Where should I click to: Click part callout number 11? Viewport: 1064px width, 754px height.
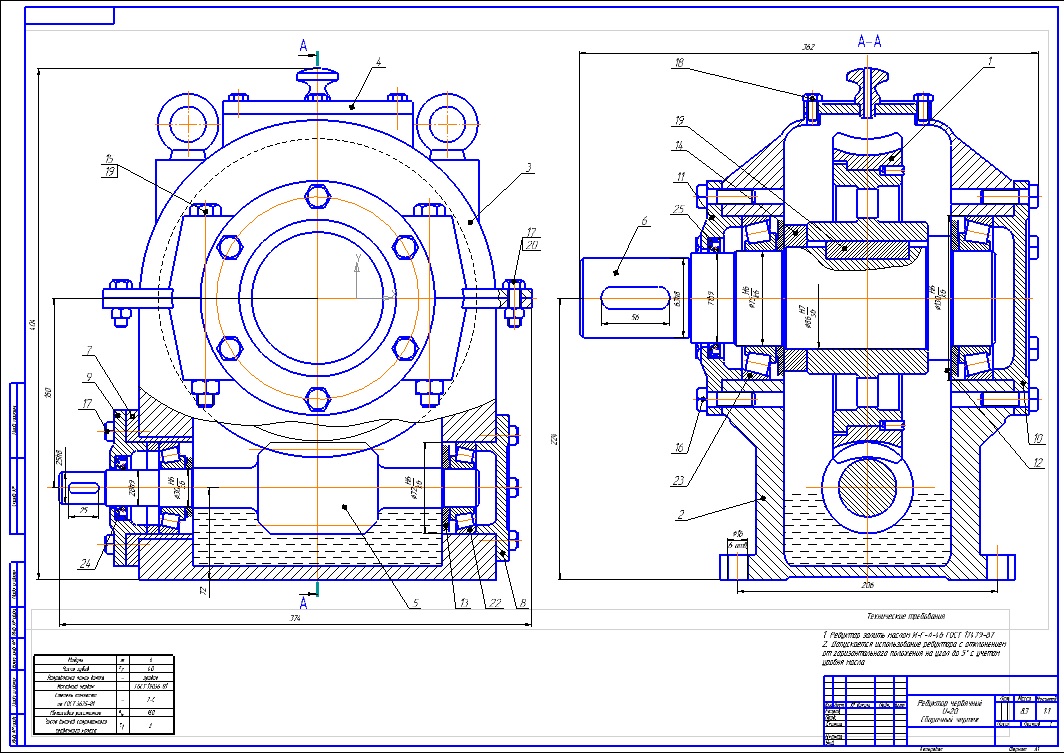point(681,177)
